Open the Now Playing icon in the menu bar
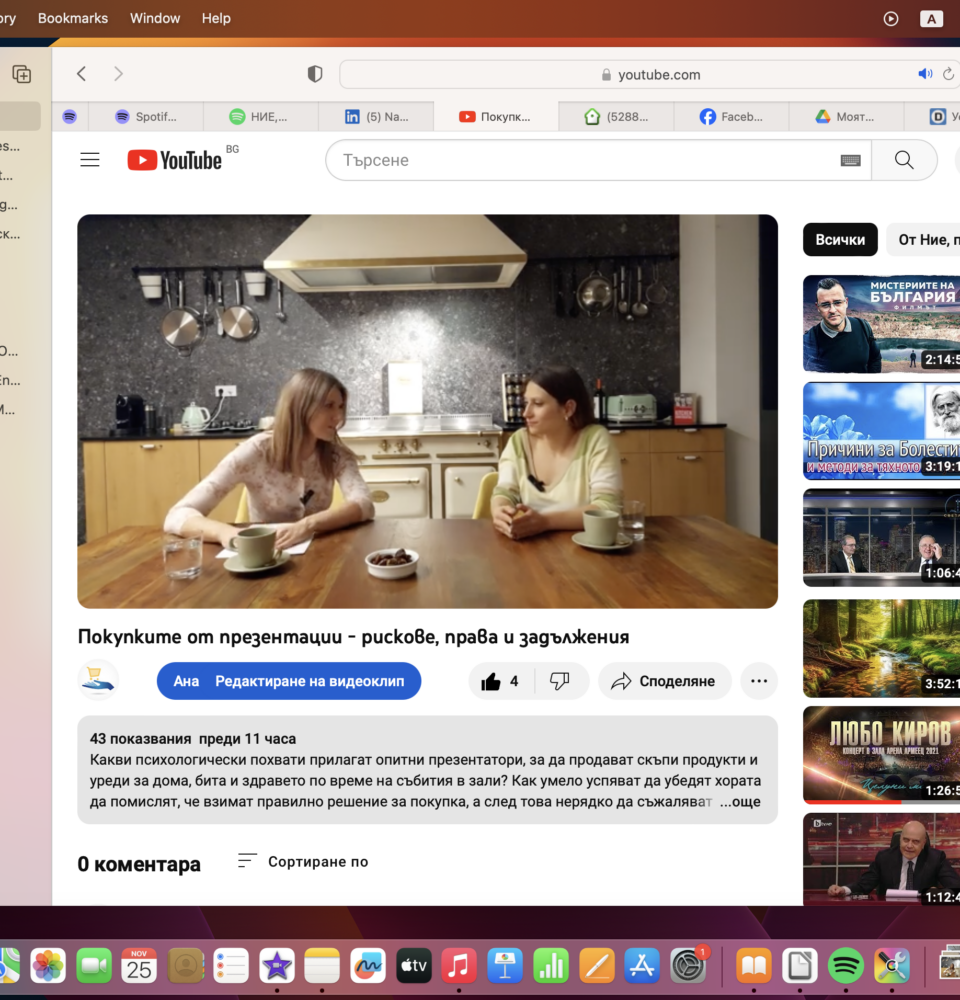Viewport: 960px width, 1000px height. tap(891, 18)
